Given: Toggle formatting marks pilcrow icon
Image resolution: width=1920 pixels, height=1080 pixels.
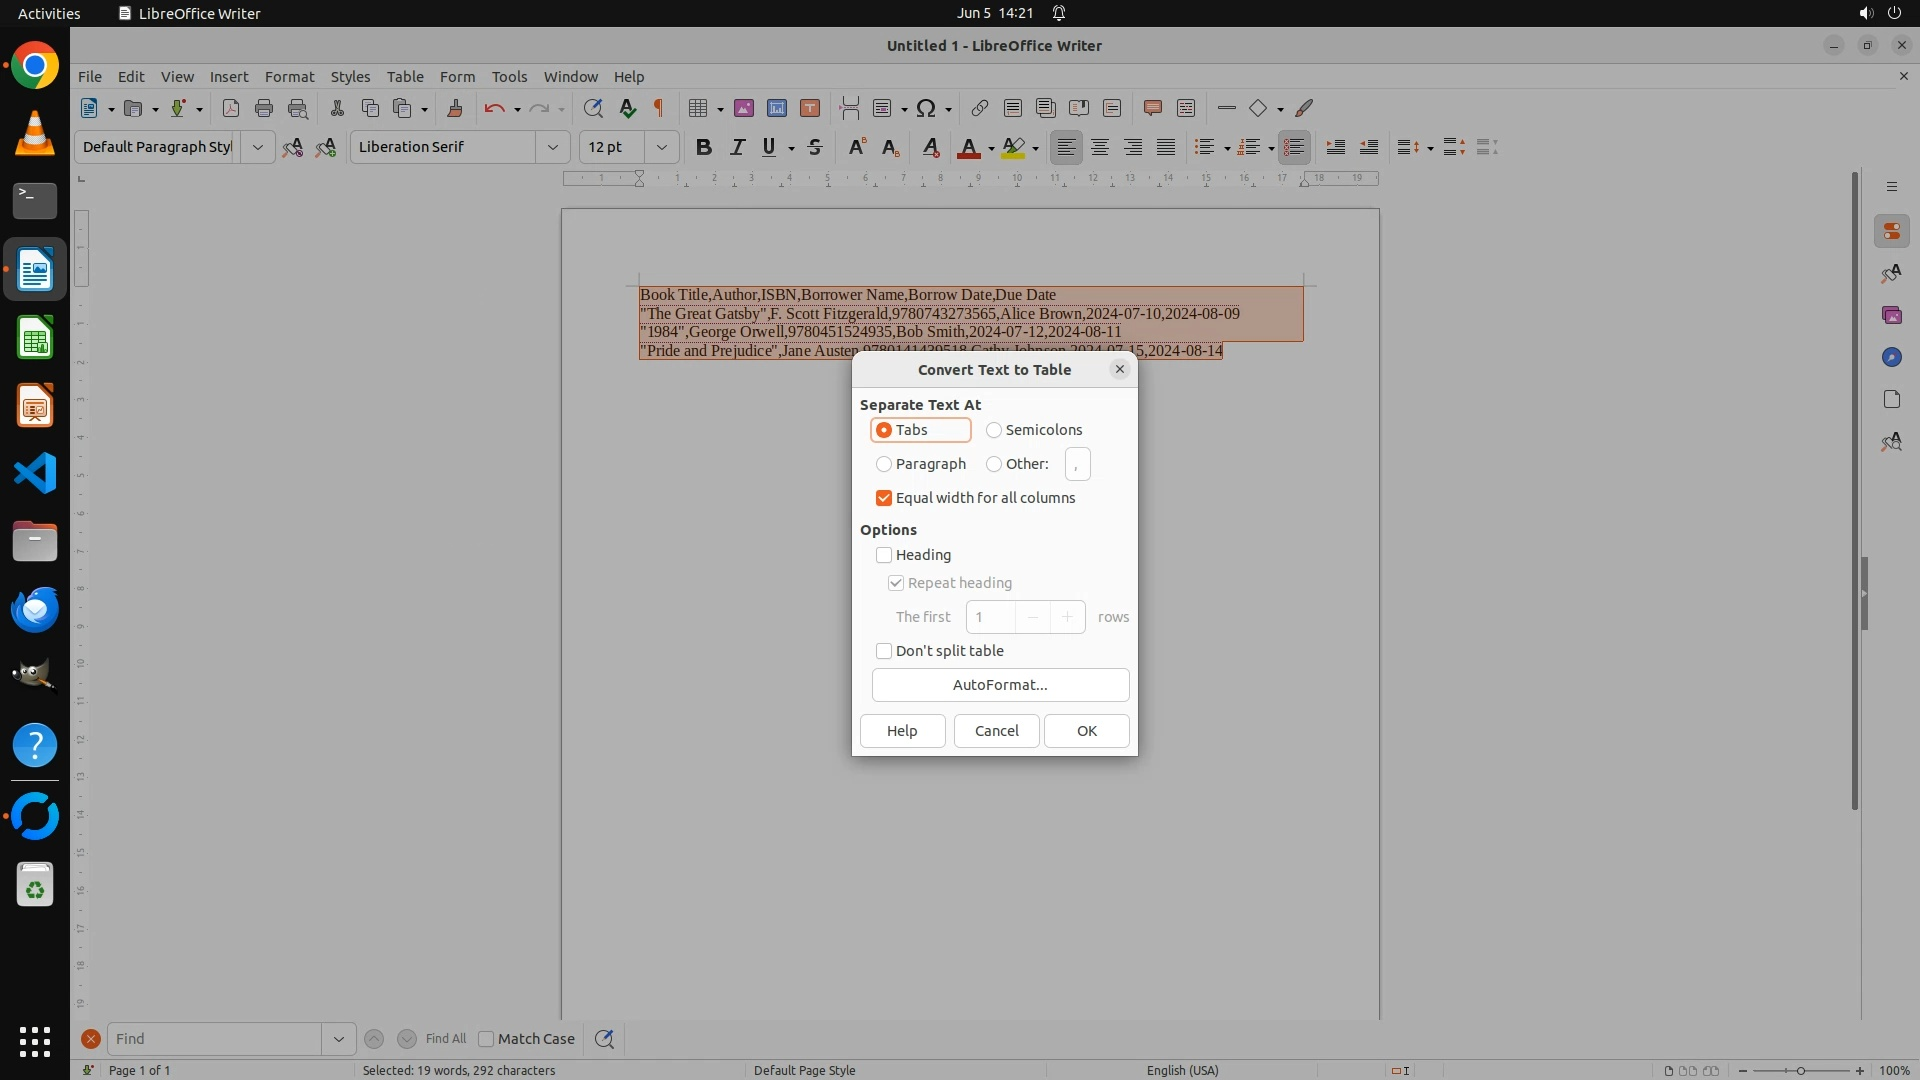Looking at the screenshot, I should click(659, 108).
